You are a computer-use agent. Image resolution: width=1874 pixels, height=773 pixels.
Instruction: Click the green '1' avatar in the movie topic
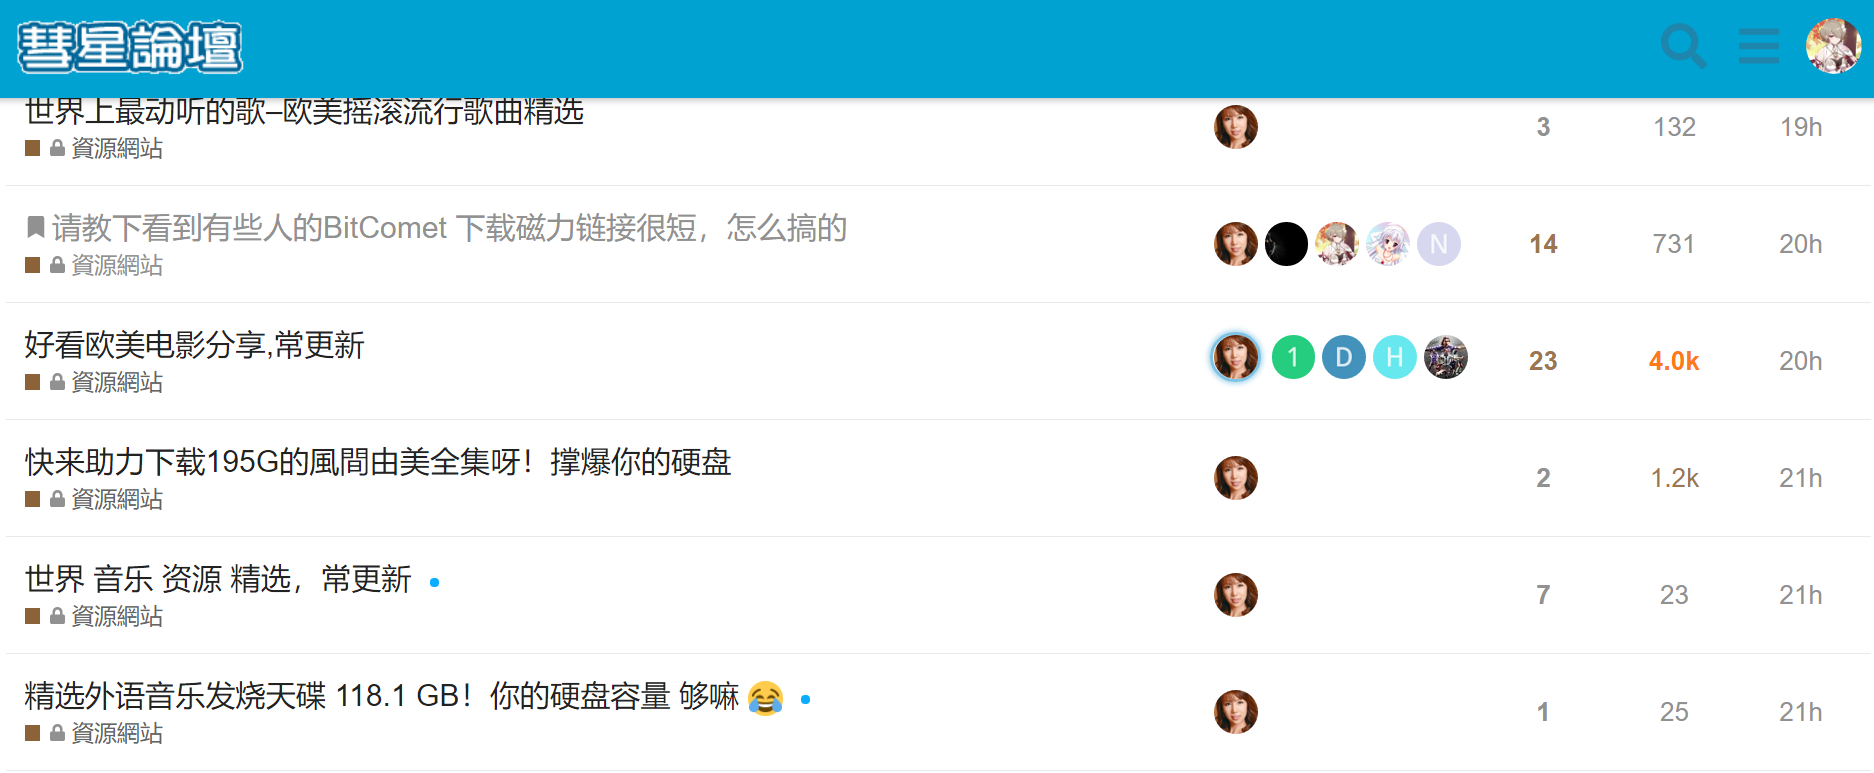point(1293,357)
